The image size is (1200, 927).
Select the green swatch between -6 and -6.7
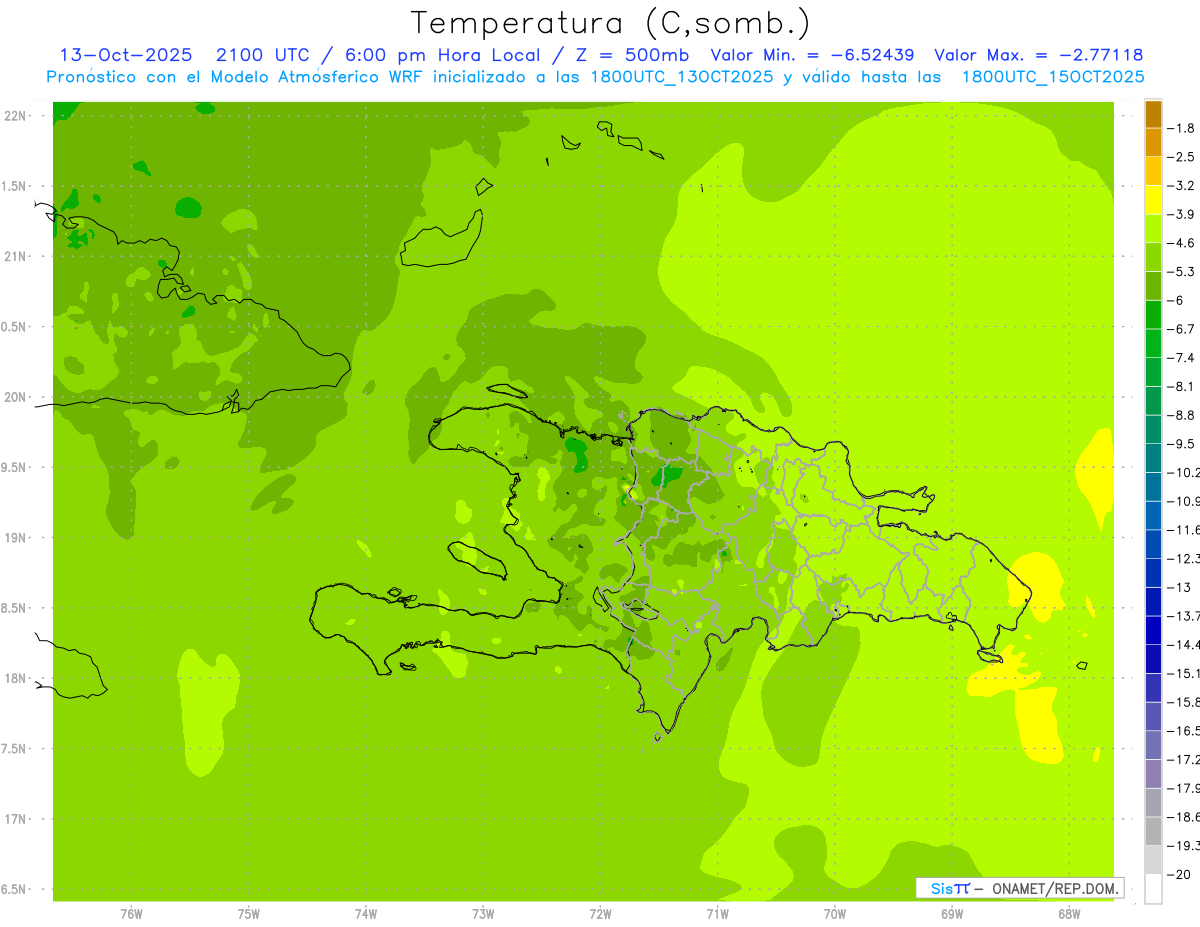pyautogui.click(x=1153, y=315)
